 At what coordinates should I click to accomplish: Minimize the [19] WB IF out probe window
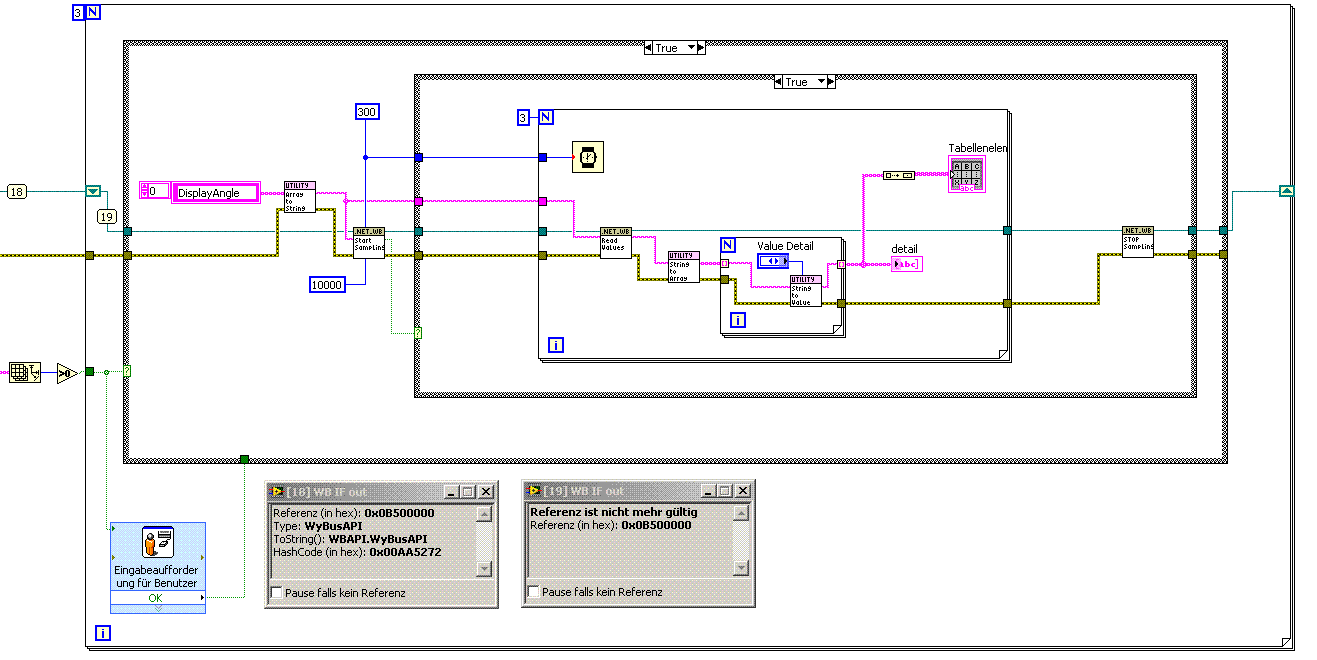click(708, 491)
